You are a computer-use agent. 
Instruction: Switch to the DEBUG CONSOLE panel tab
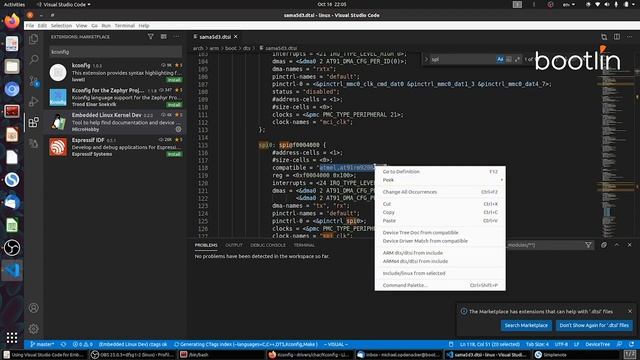268,245
